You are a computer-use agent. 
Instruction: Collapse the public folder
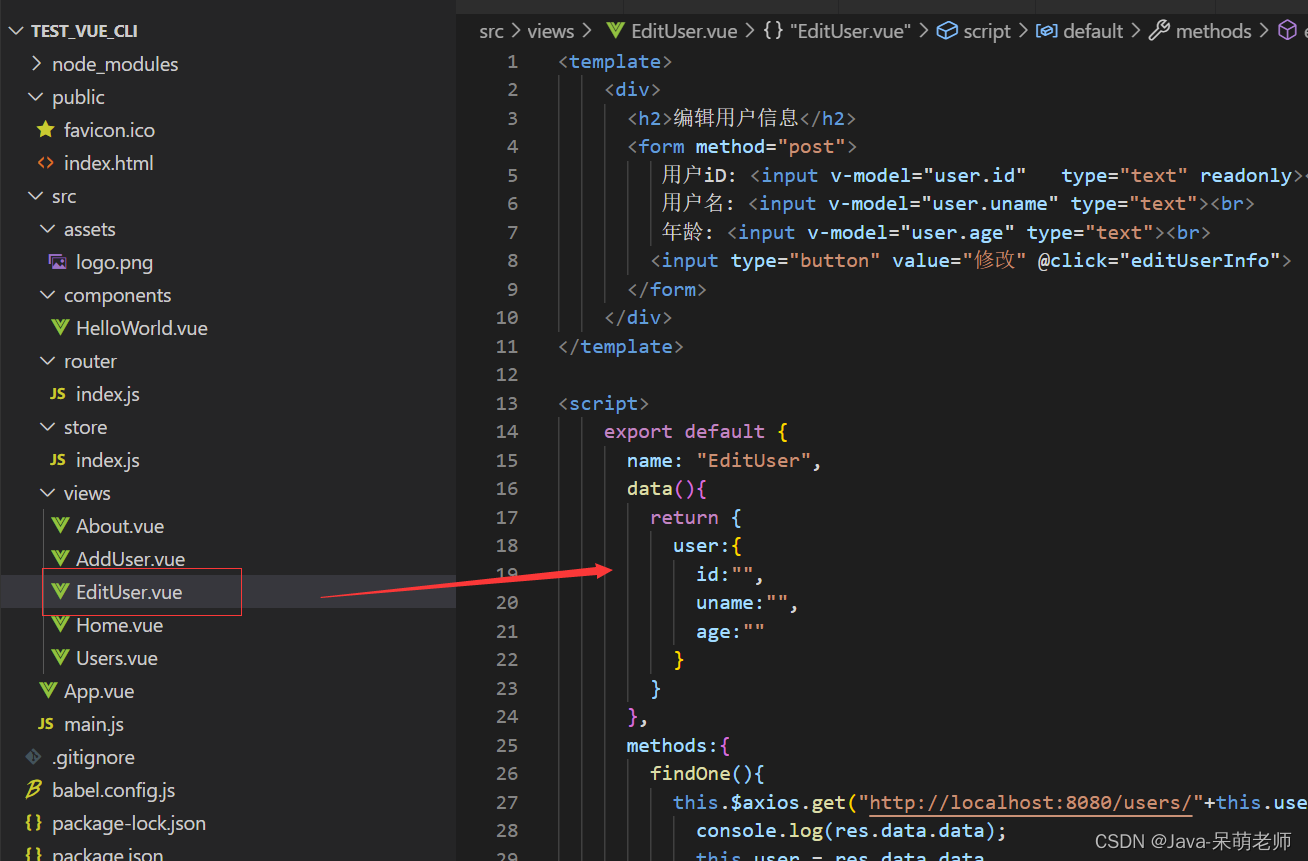37,97
